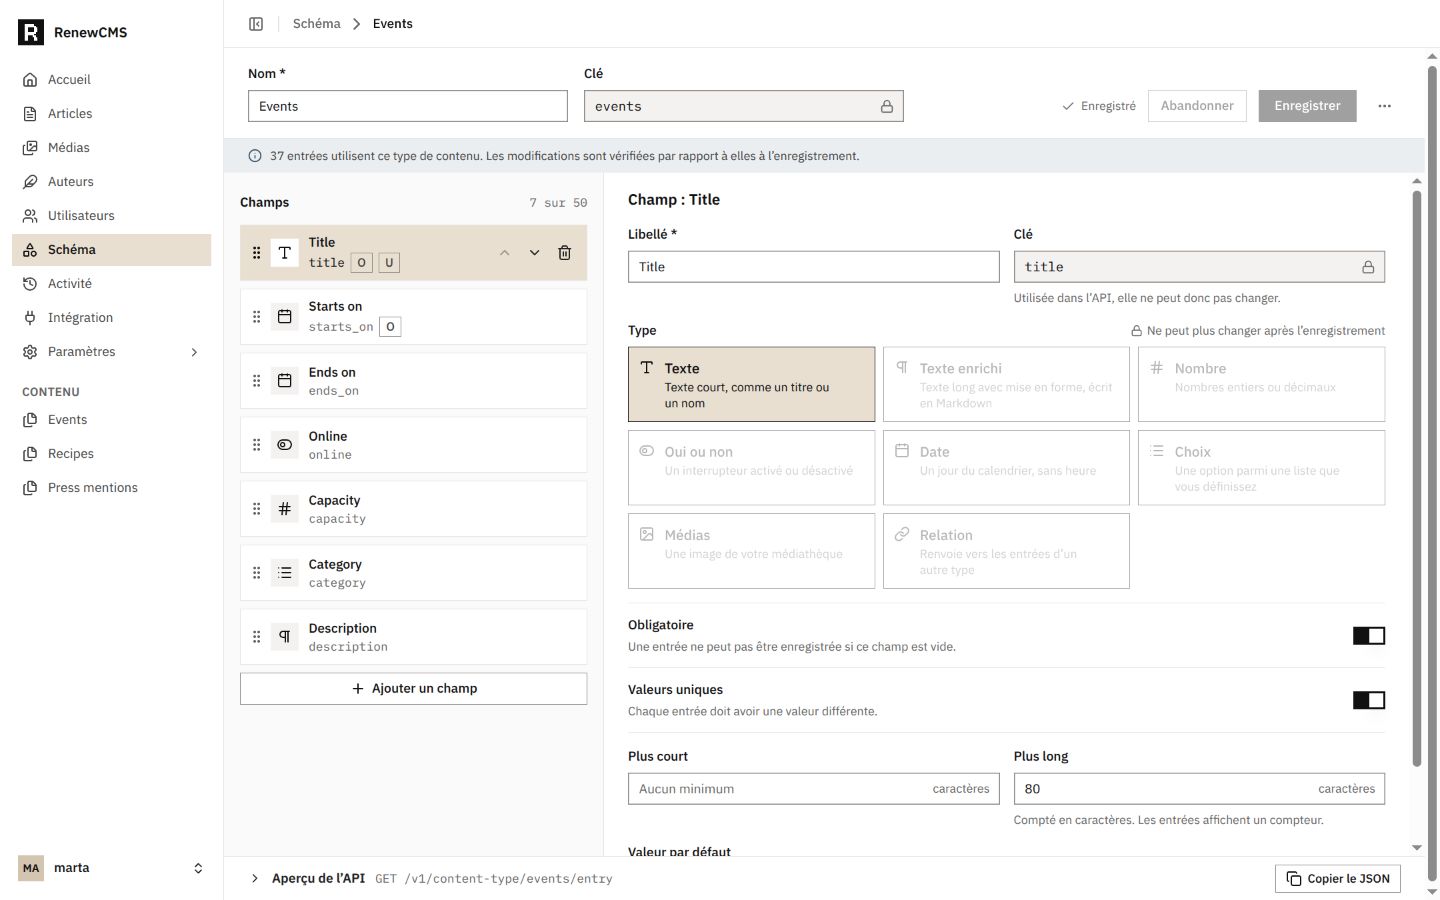Click the field detail panel scrollbar
The height and width of the screenshot is (900, 1440).
[x=1416, y=478]
